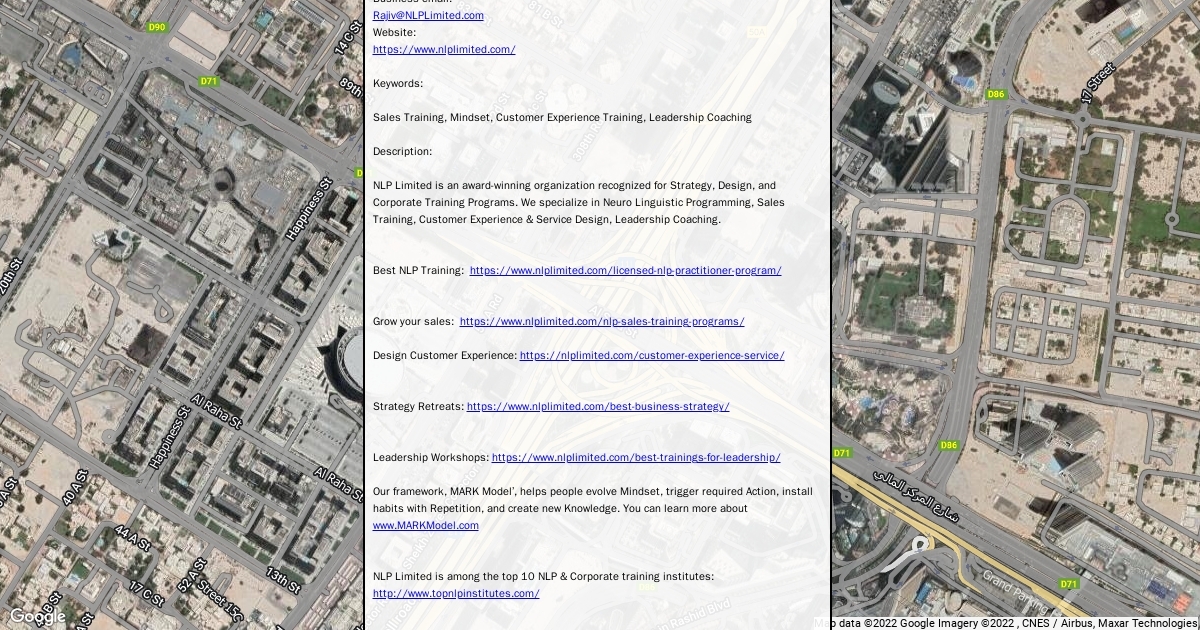Click the D71 road marker near 89th street
The image size is (1200, 630).
[209, 81]
